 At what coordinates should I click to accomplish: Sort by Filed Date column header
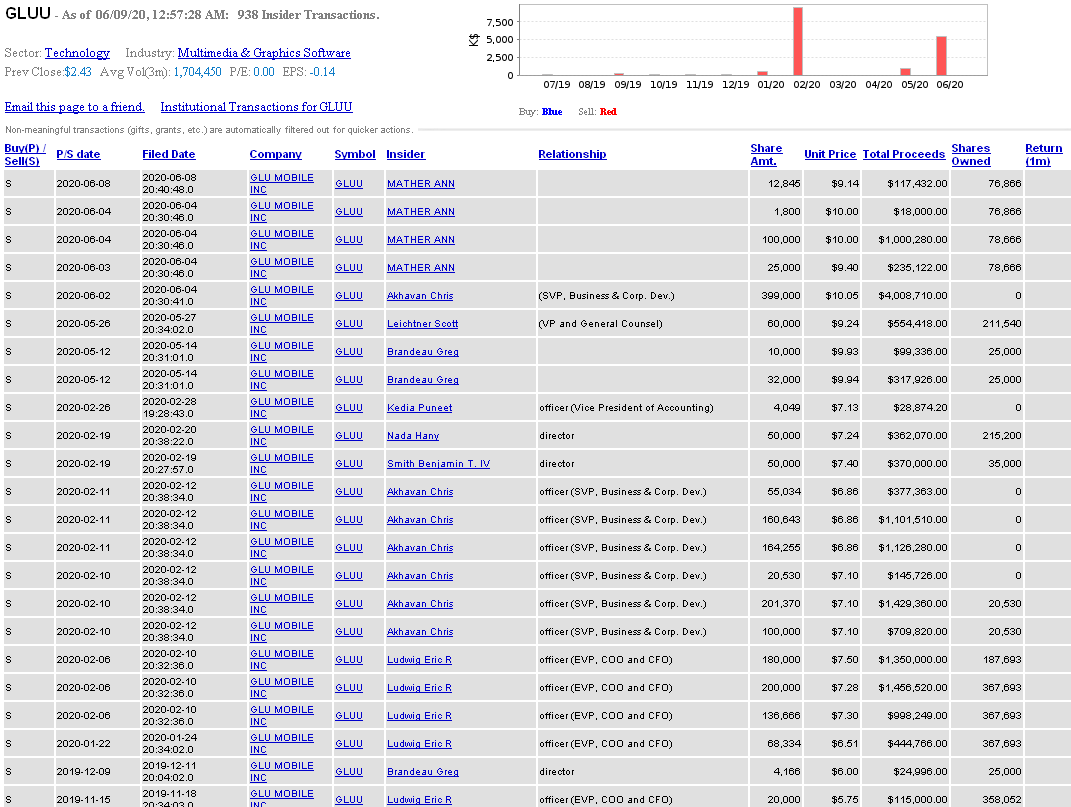(x=169, y=154)
